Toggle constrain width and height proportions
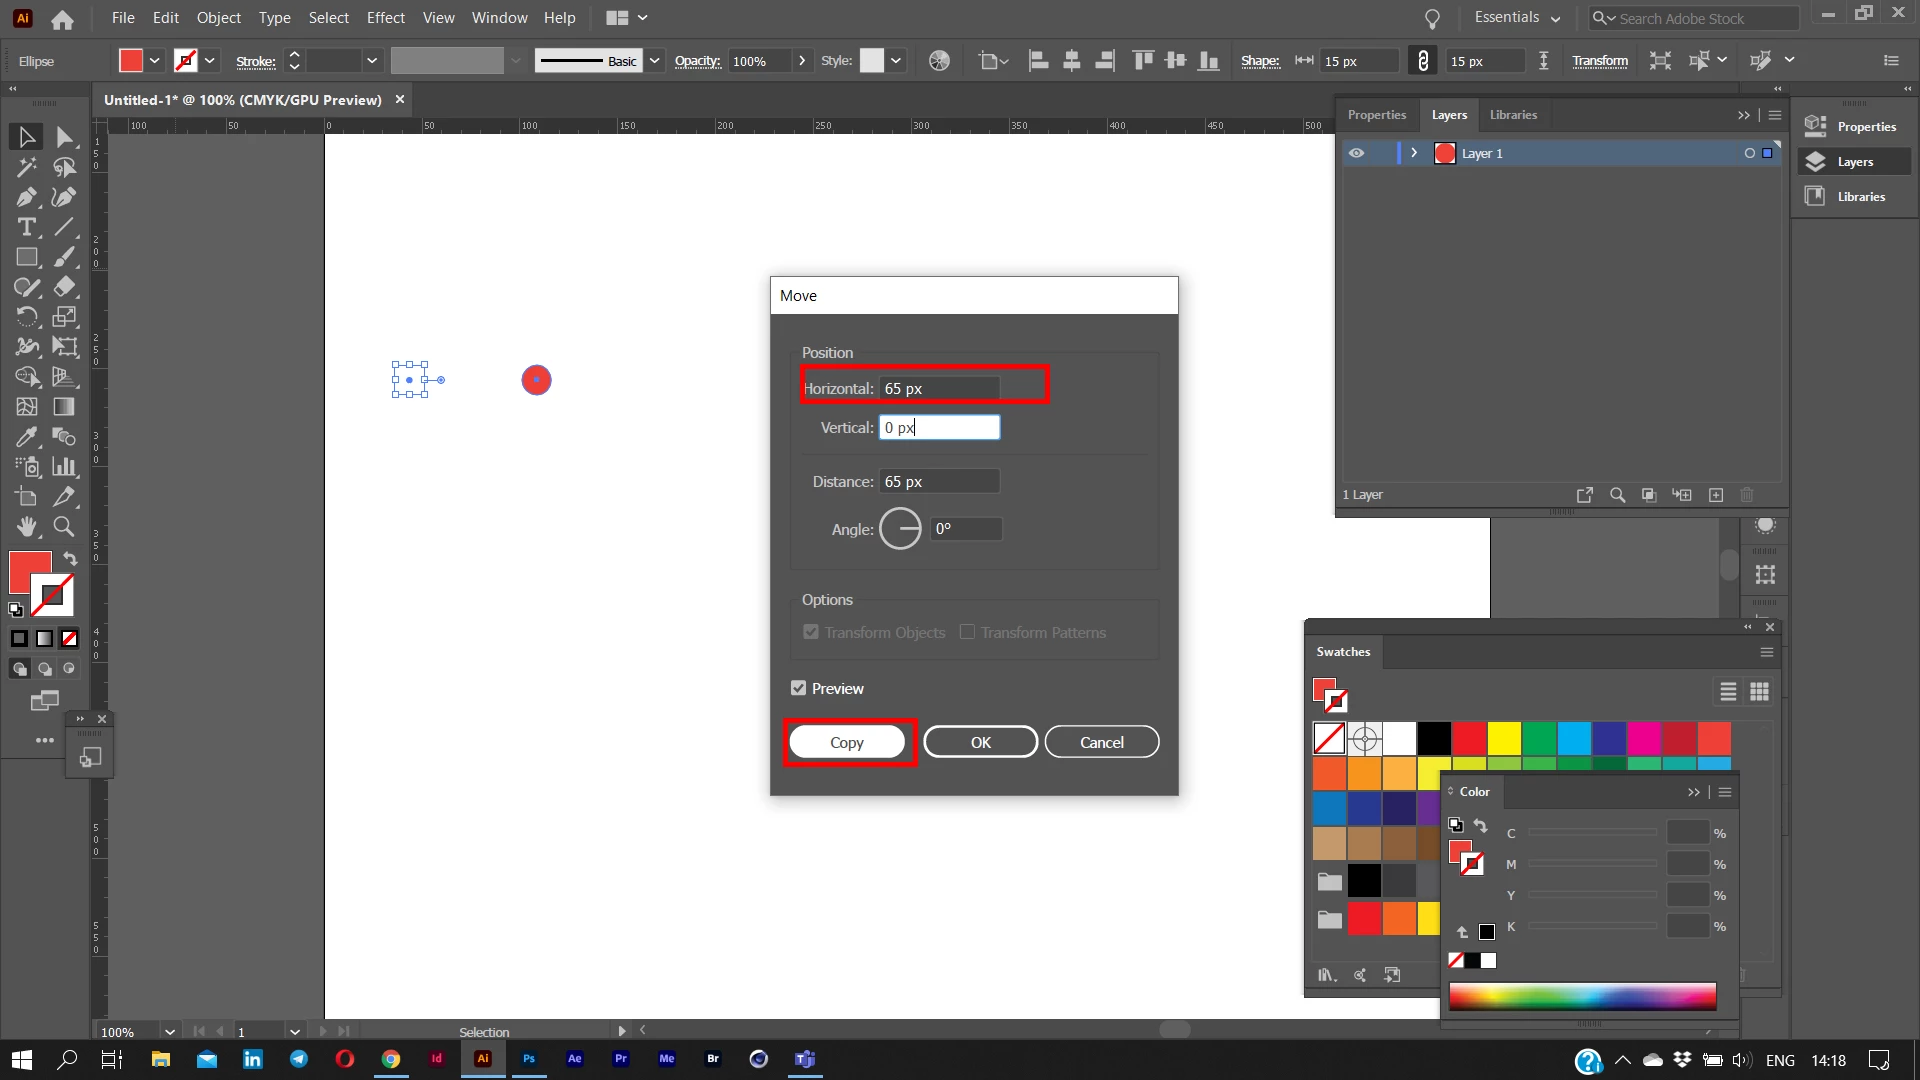 [1423, 61]
